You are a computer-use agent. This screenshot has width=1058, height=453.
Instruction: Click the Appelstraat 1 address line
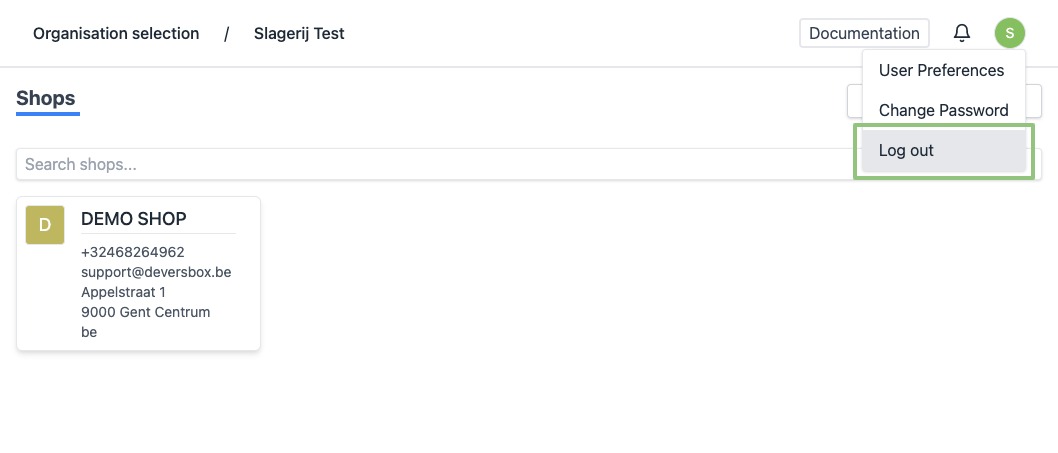tap(123, 292)
